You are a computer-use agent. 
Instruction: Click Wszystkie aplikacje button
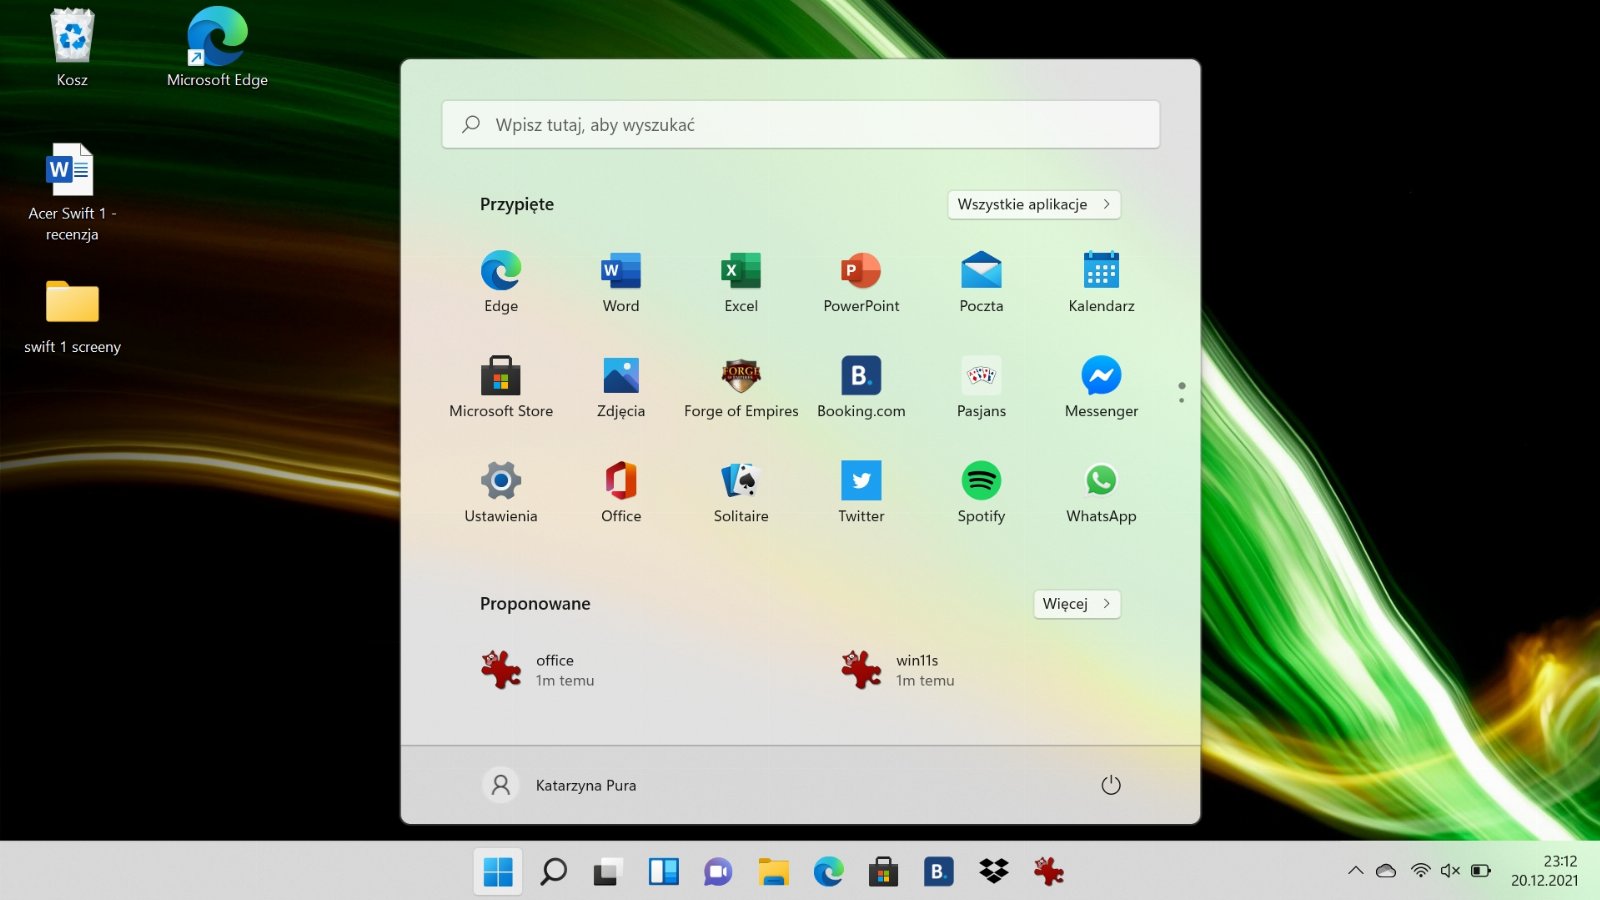pyautogui.click(x=1034, y=204)
